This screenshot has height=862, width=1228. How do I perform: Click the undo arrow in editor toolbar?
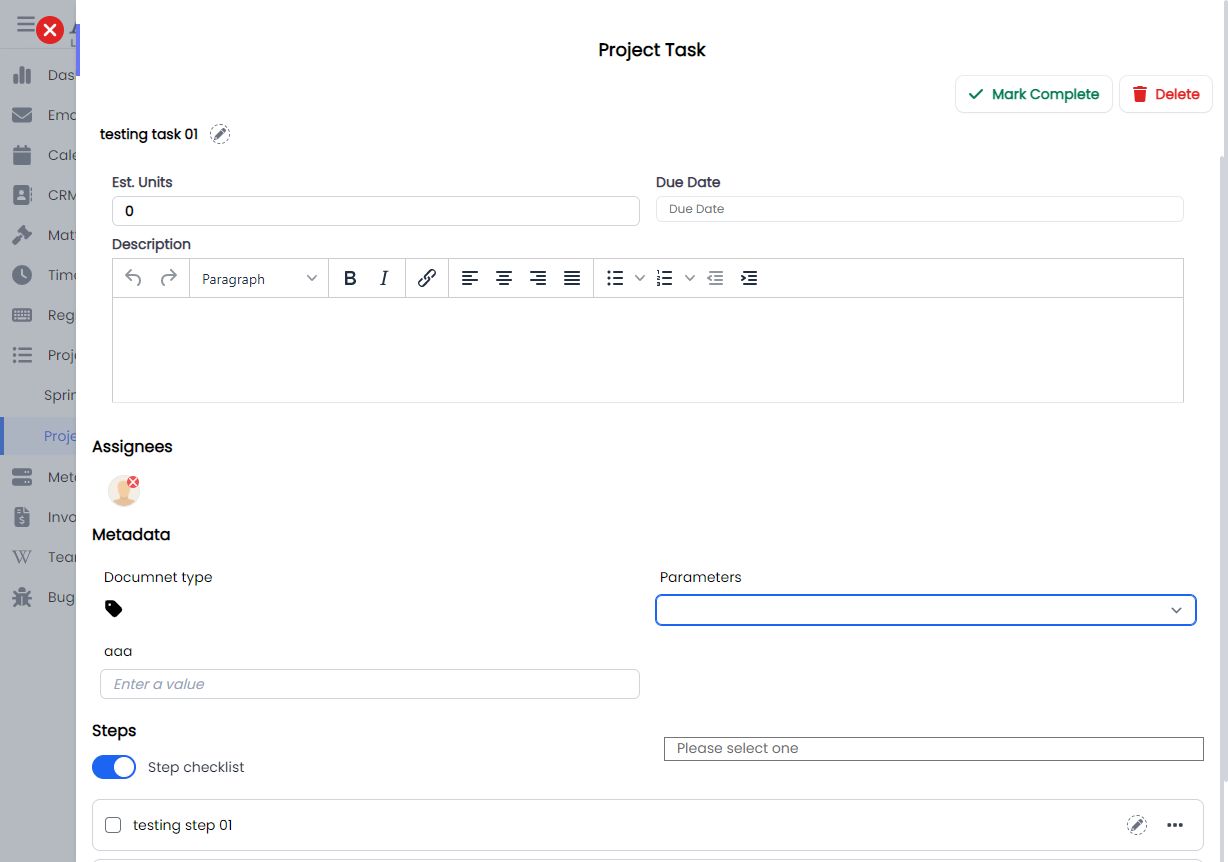coord(133,279)
